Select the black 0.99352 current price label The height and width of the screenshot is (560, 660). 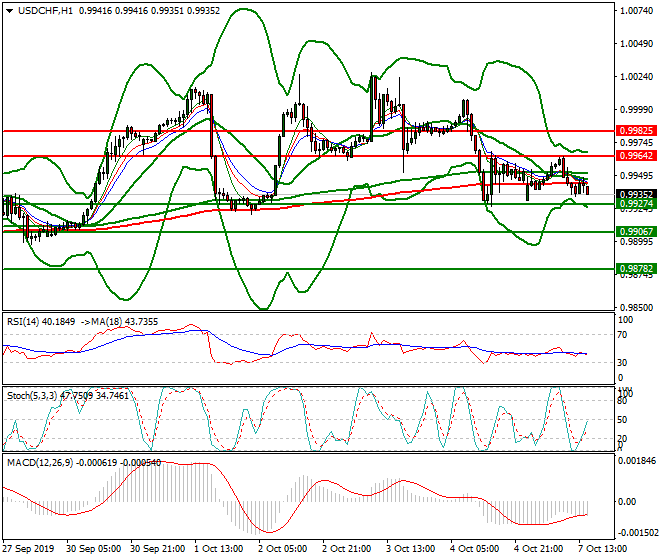(636, 194)
